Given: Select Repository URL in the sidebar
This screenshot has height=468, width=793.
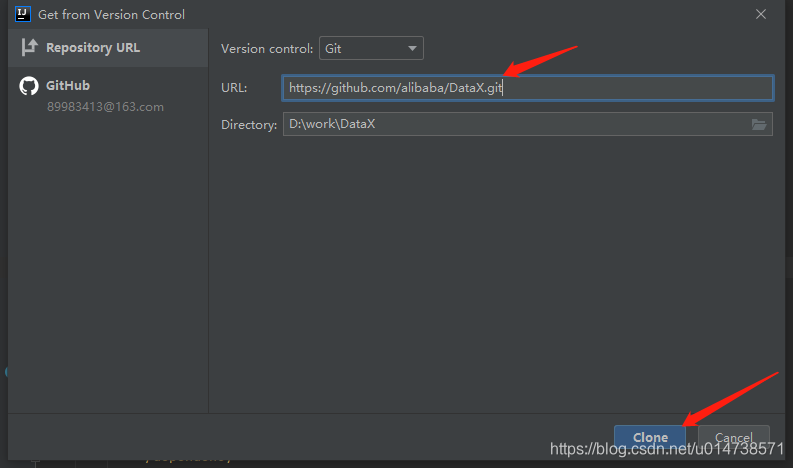Looking at the screenshot, I should click(x=108, y=48).
